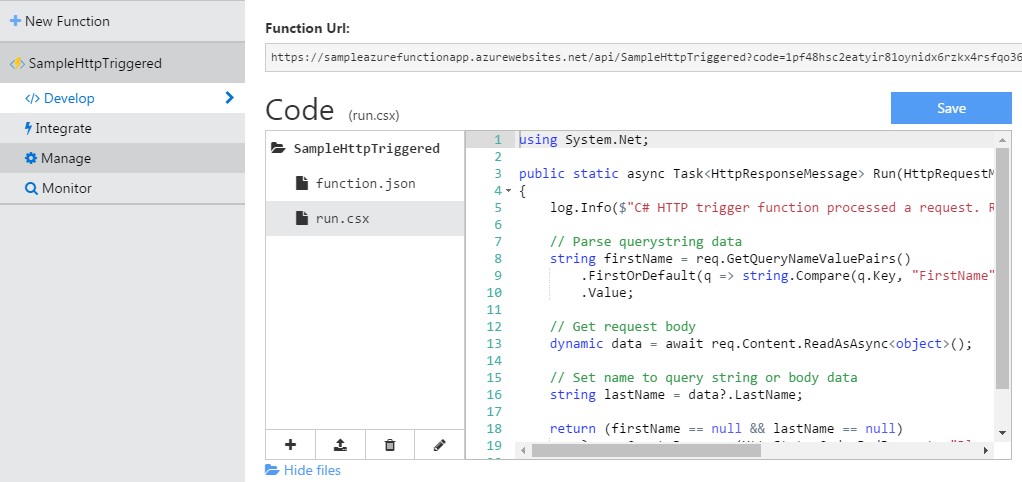Click the 'using System.Net;' code line
Screen dimensions: 1022x482
pos(584,139)
